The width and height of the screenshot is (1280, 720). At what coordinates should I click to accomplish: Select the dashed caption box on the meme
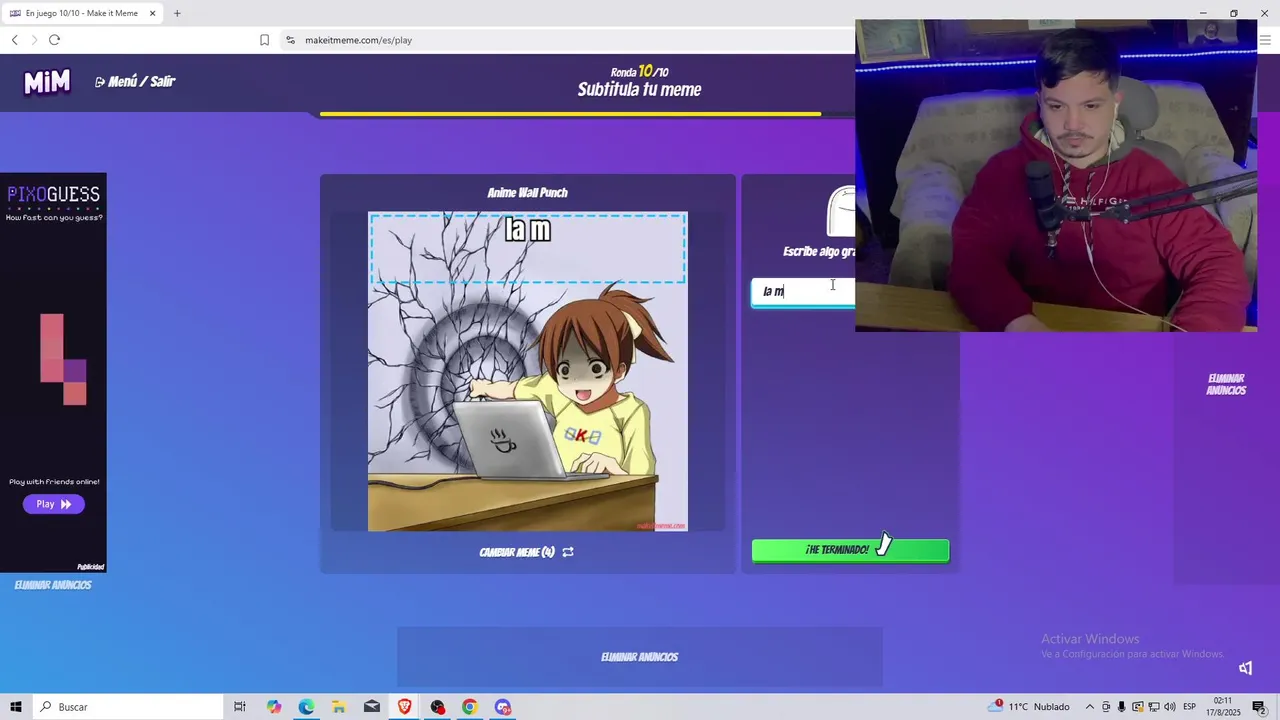tap(528, 247)
